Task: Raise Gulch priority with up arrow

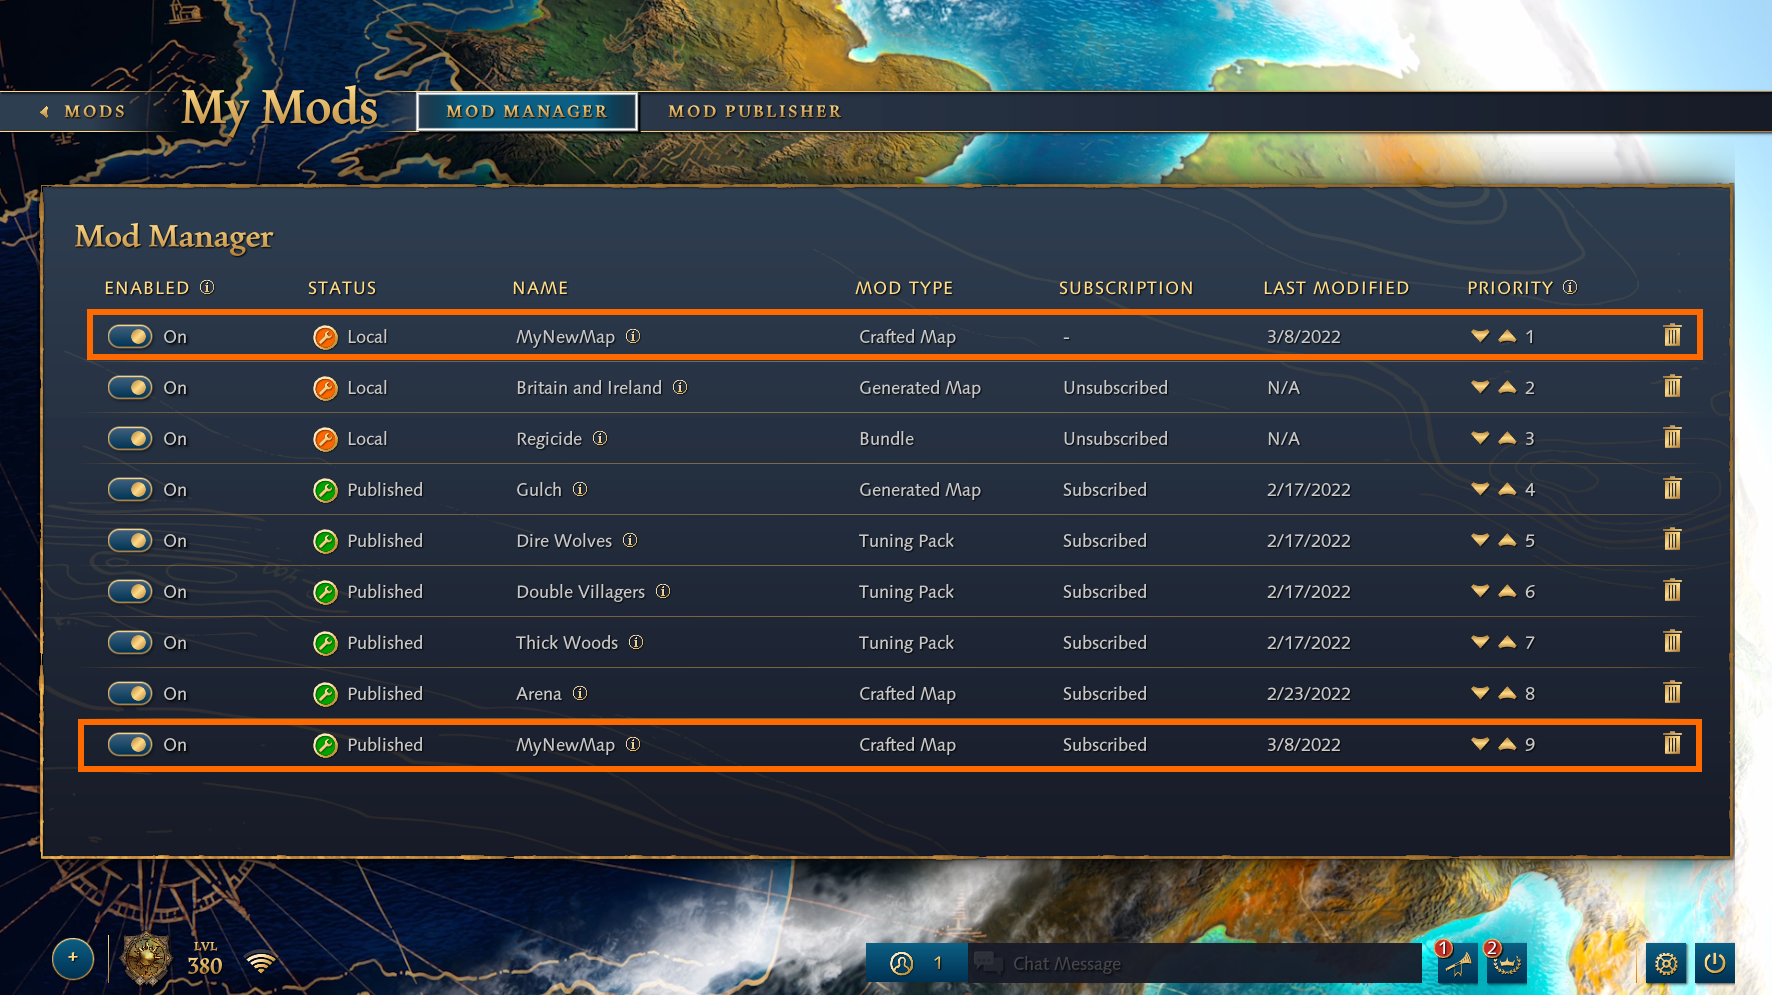Action: pos(1507,489)
